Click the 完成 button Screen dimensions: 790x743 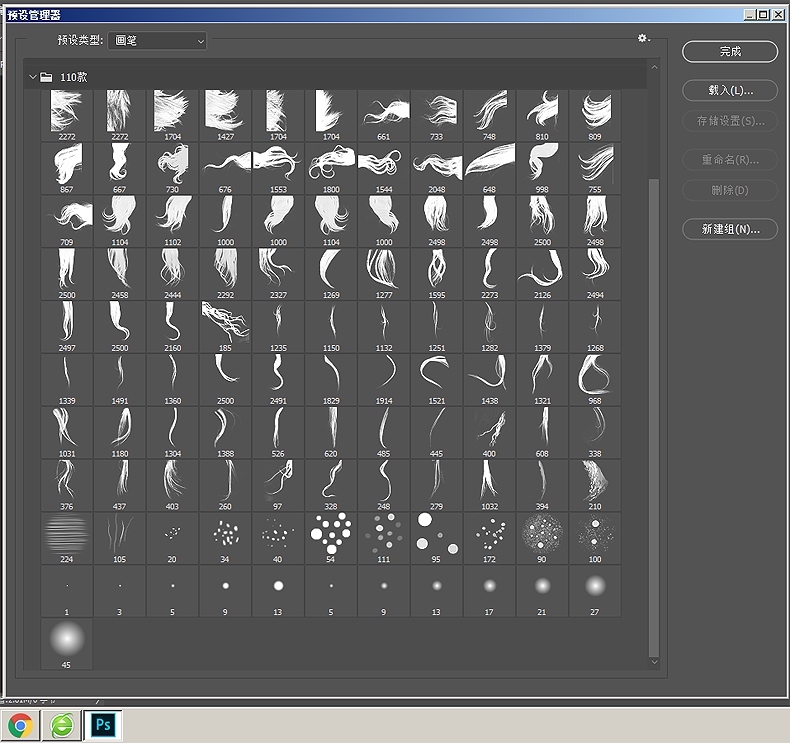pyautogui.click(x=730, y=51)
